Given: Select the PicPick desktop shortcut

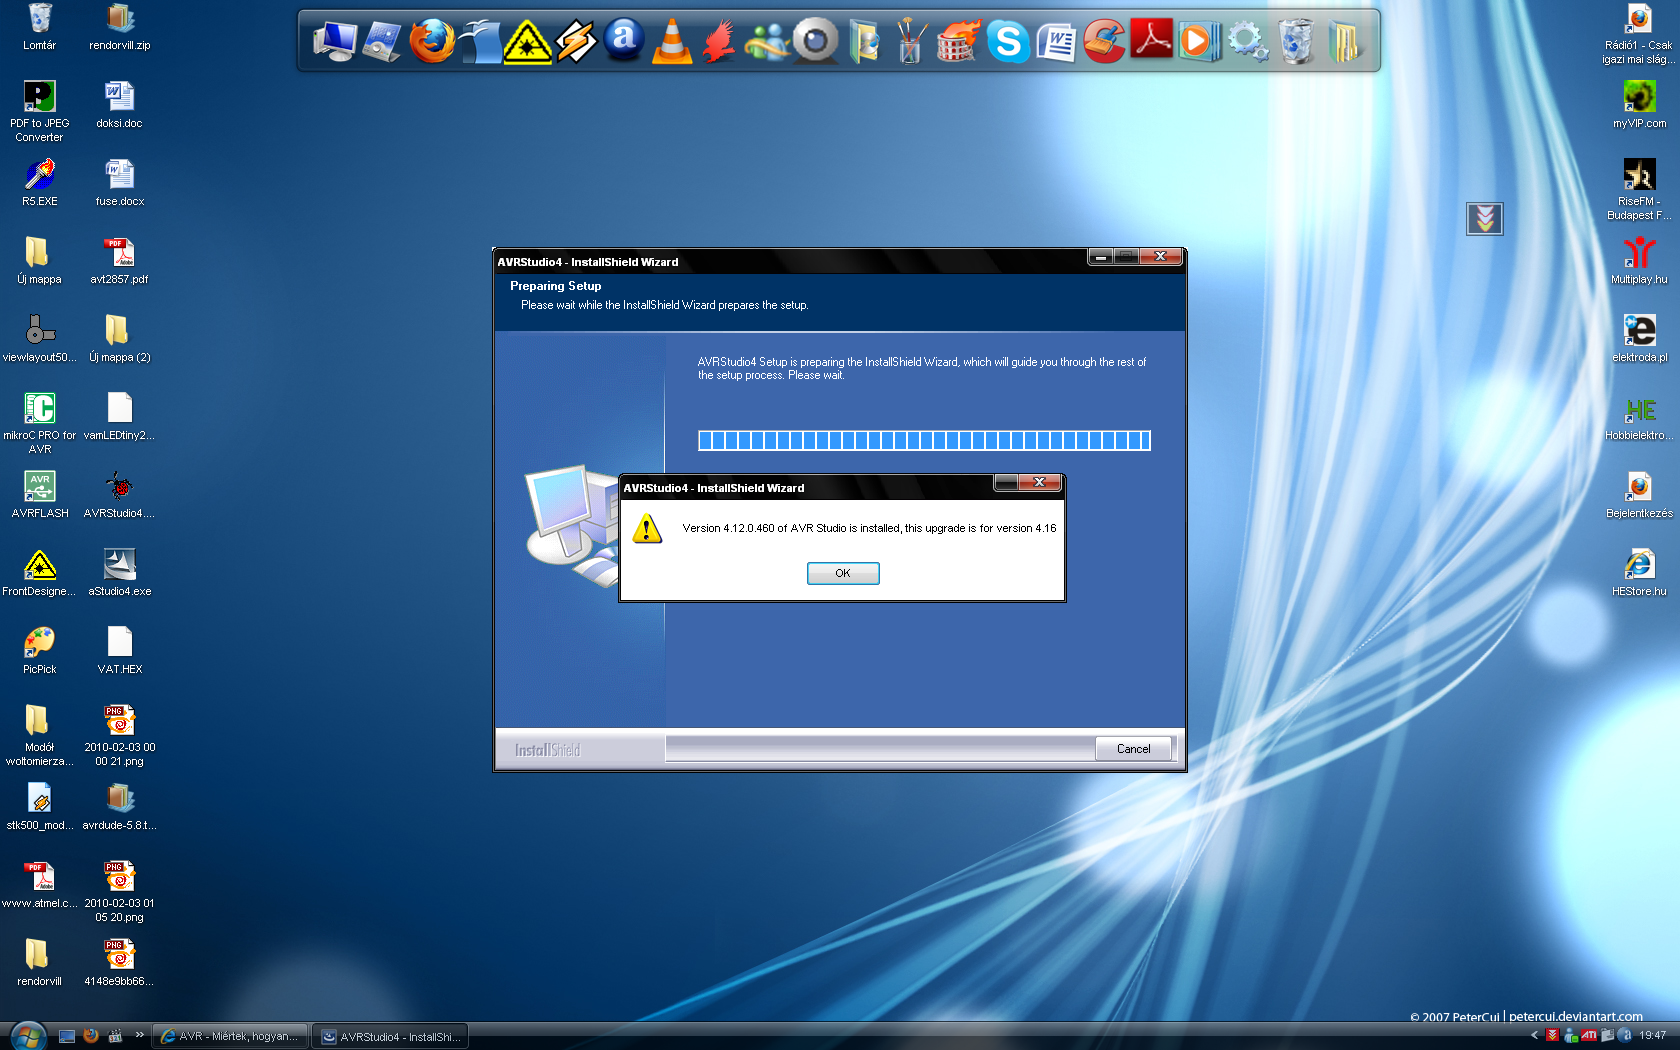Looking at the screenshot, I should (x=40, y=651).
